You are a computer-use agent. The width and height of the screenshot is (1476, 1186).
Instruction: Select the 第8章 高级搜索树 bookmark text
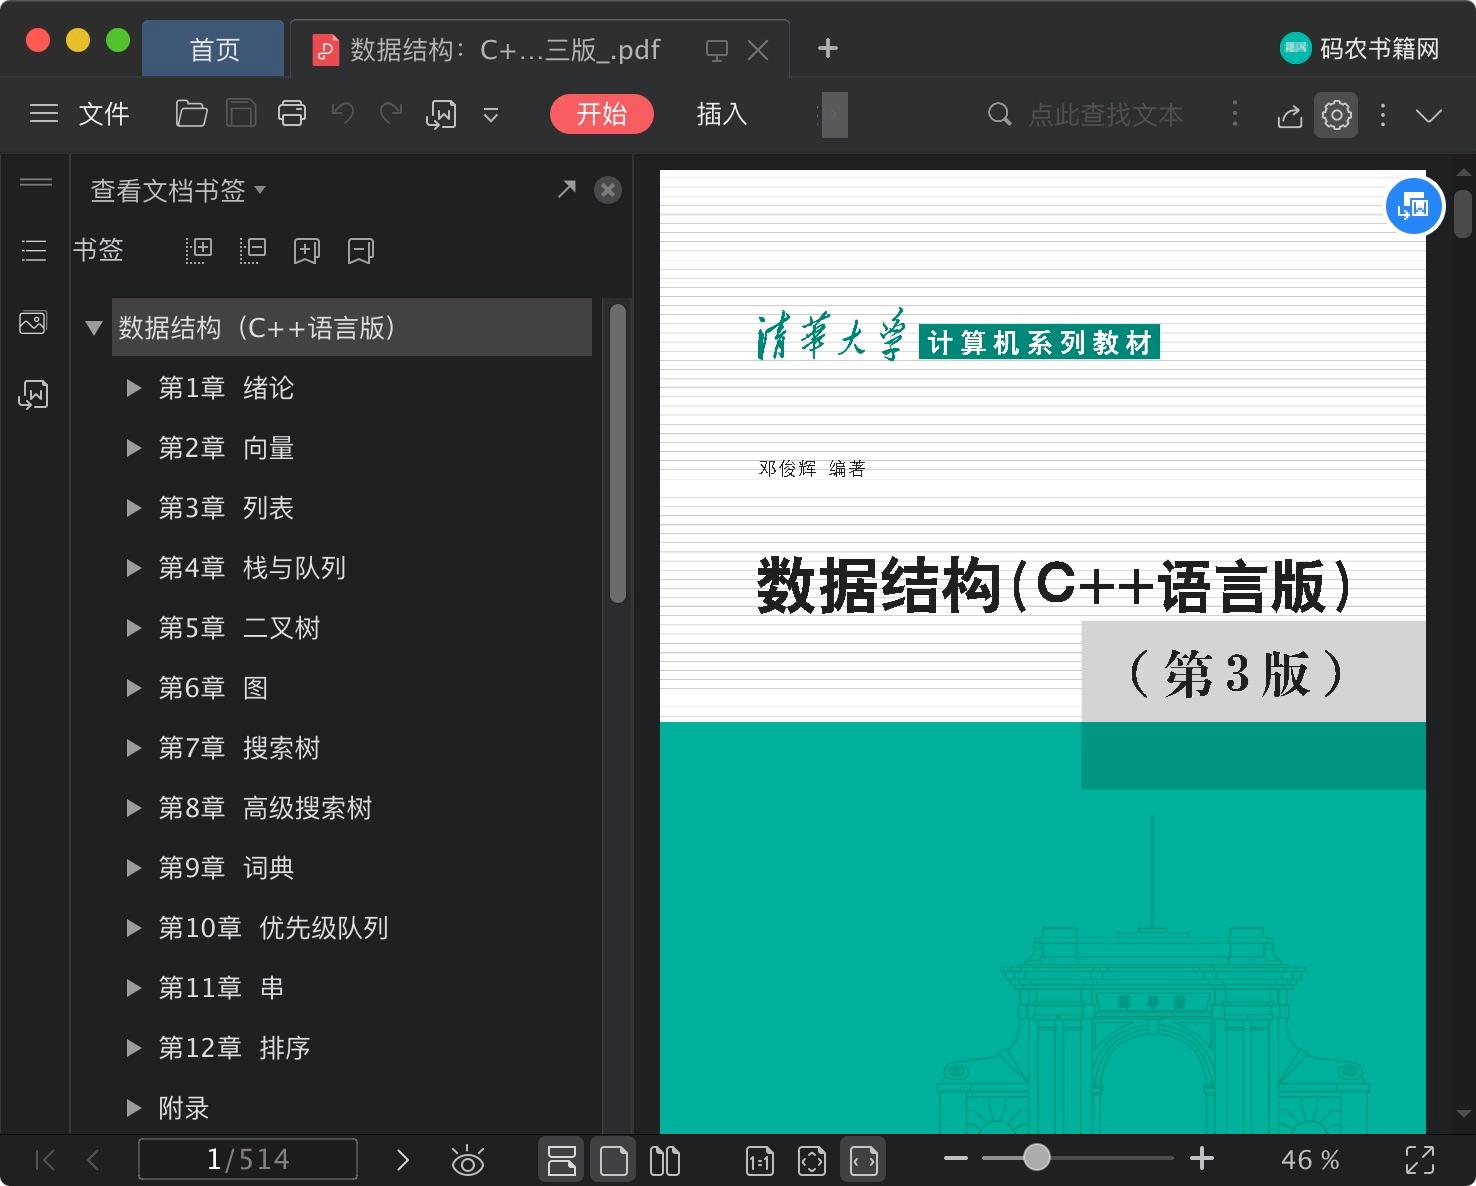pos(266,808)
